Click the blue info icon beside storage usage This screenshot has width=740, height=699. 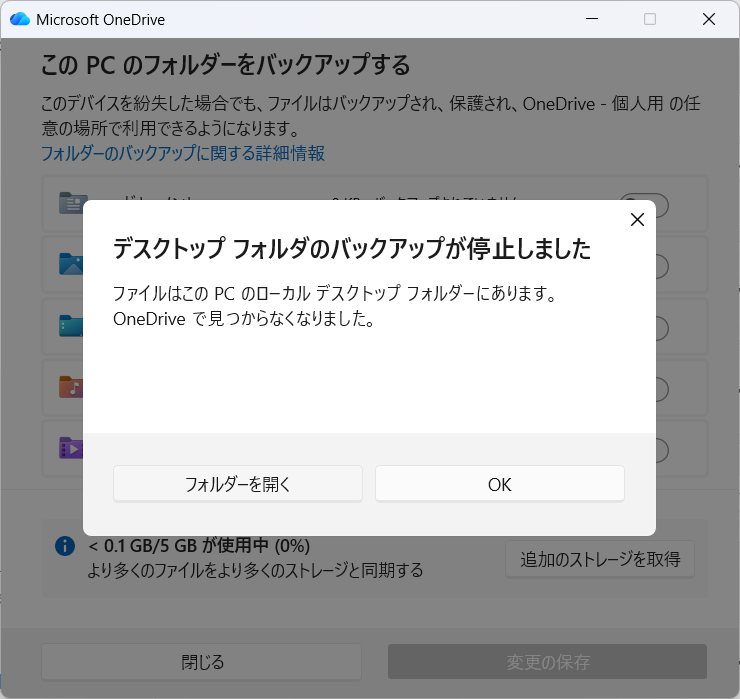(x=65, y=546)
